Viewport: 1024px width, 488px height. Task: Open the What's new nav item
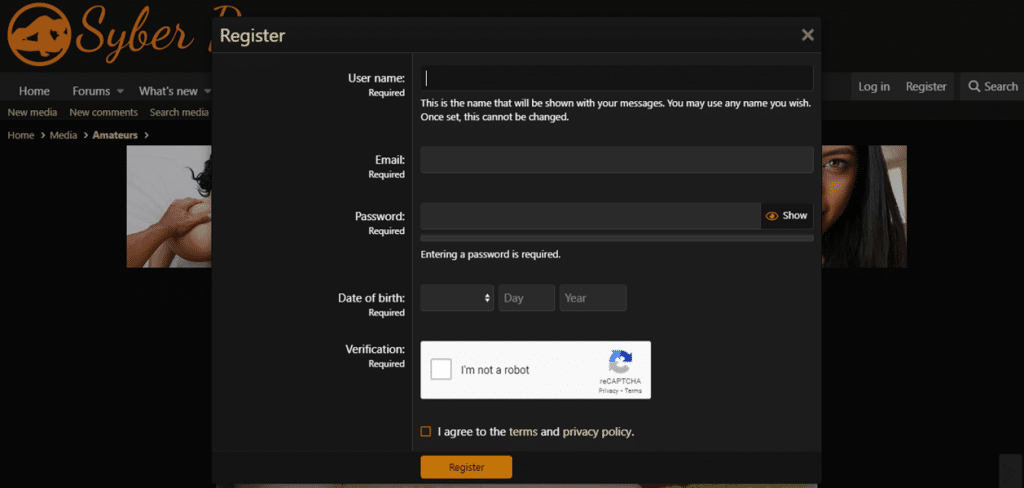coord(168,91)
